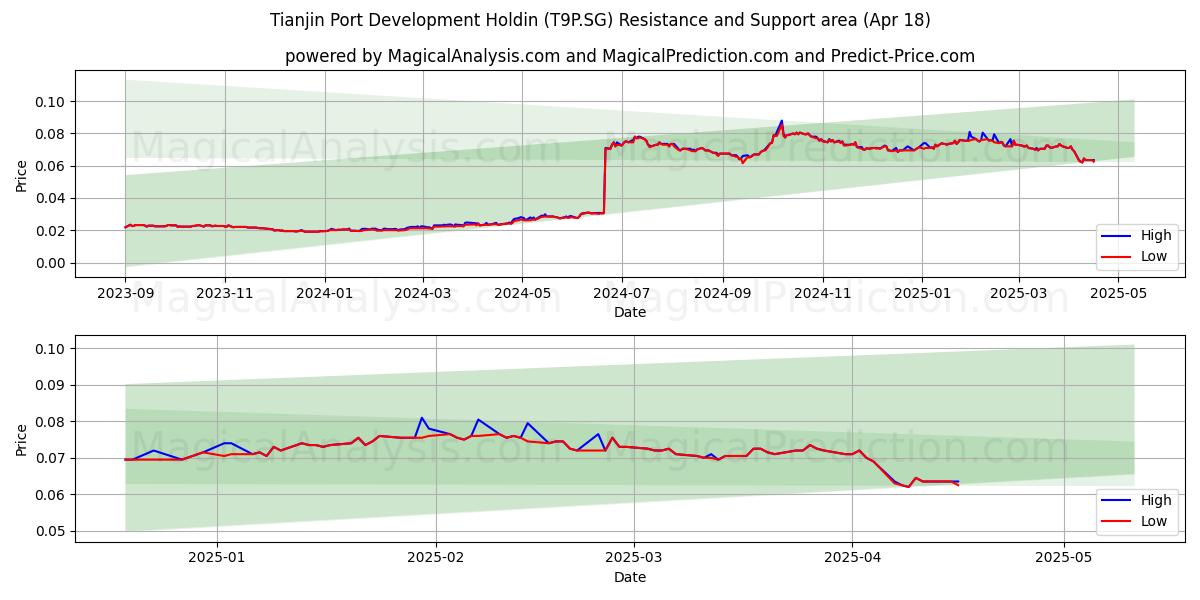
Task: Click the '2024-09' x-axis label in top chart
Action: (722, 295)
